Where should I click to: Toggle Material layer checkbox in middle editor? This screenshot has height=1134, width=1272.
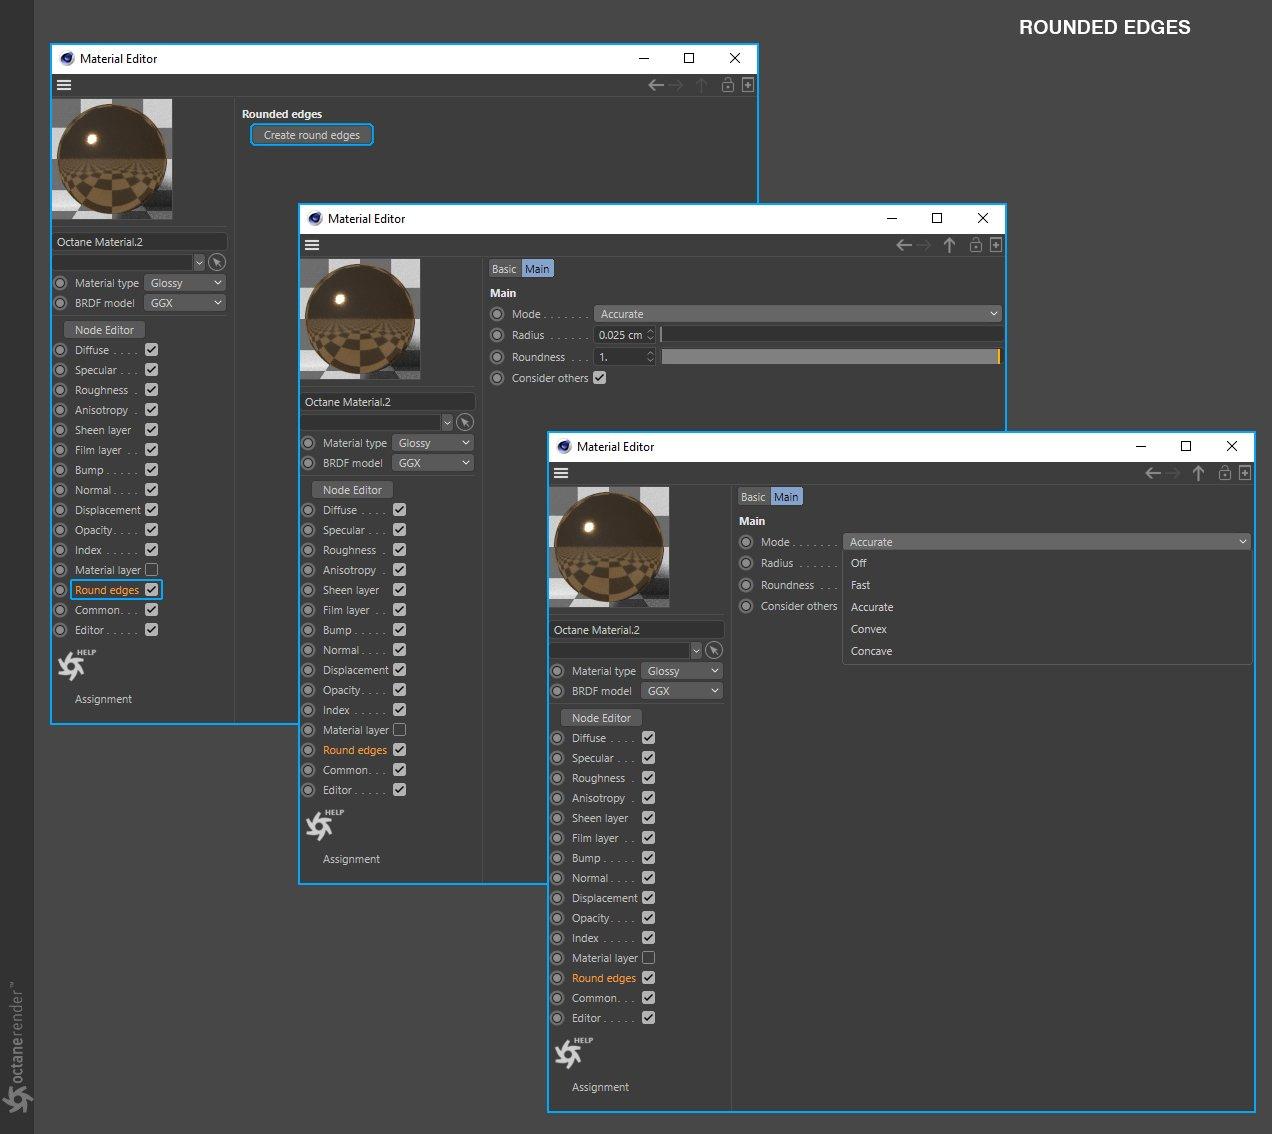pyautogui.click(x=400, y=730)
